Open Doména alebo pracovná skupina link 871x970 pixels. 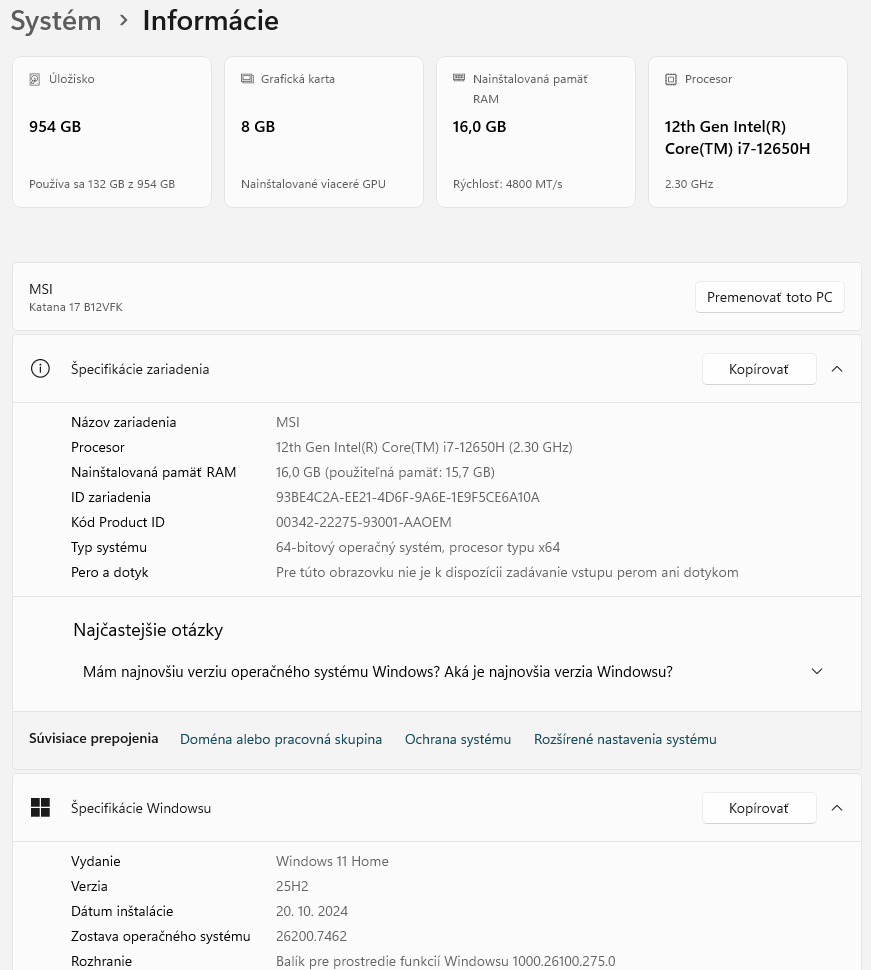pos(281,740)
